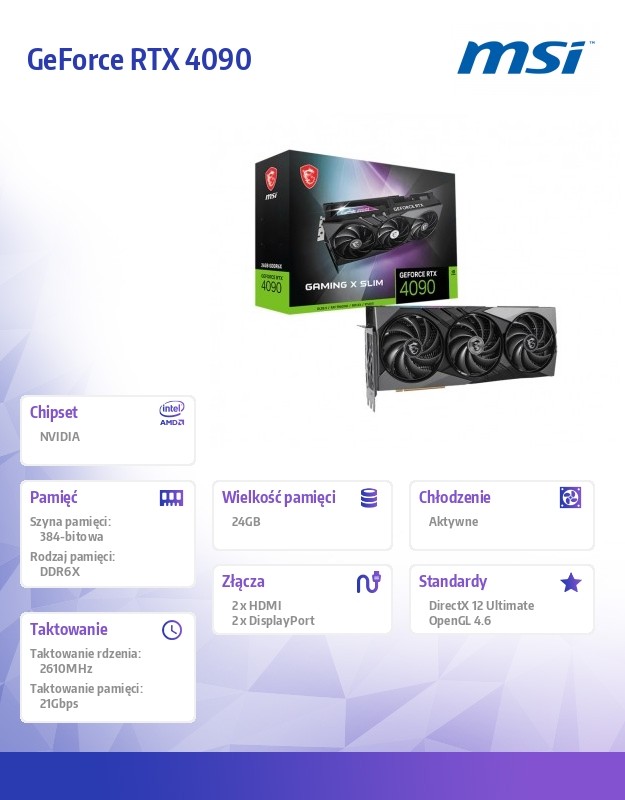This screenshot has width=625, height=800.
Task: Select the DirectX 12 Ultimate entry
Action: coord(482,606)
